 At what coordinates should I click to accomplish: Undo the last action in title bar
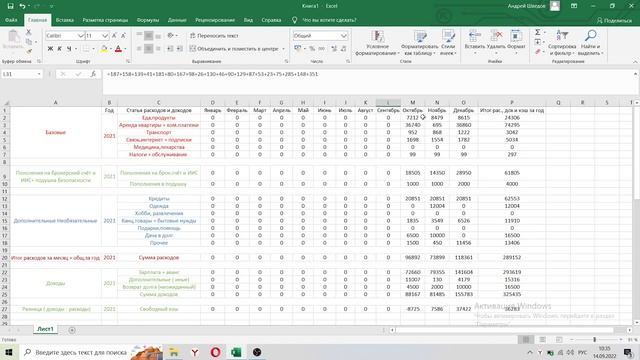(x=22, y=6)
